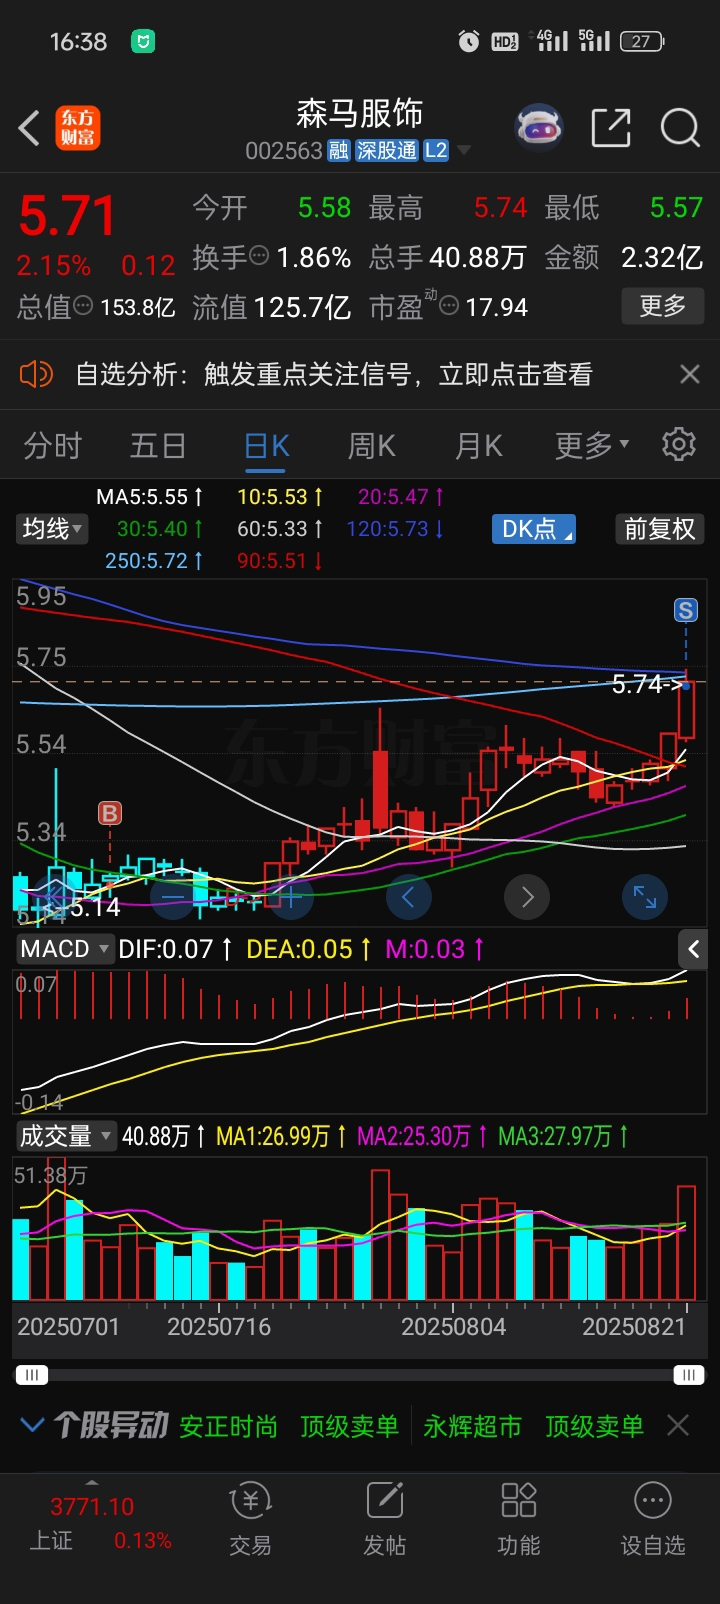Tap the B buy signal marker
This screenshot has width=720, height=1604.
point(110,813)
